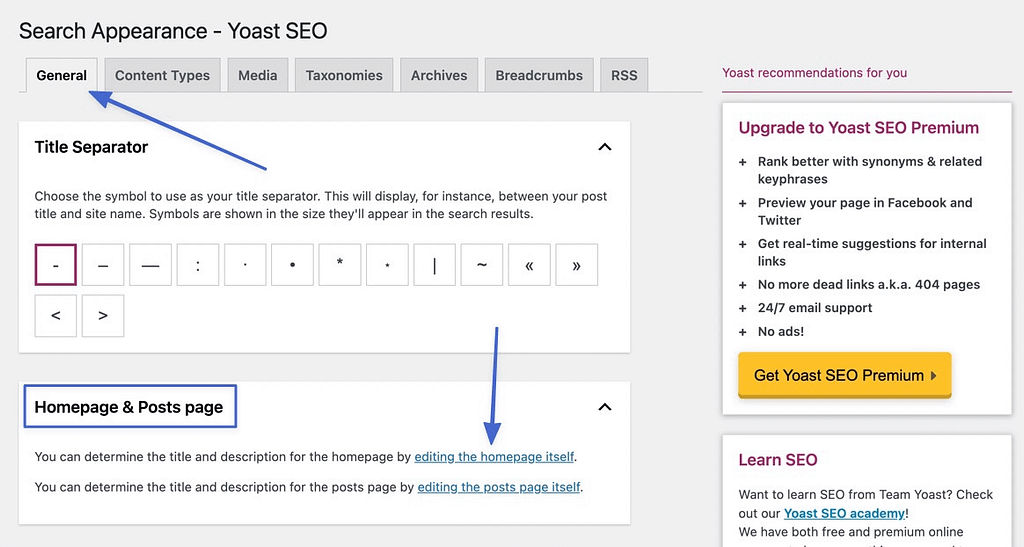The height and width of the screenshot is (547, 1024).
Task: Follow the 'editing the posts page itself' link
Action: [499, 487]
